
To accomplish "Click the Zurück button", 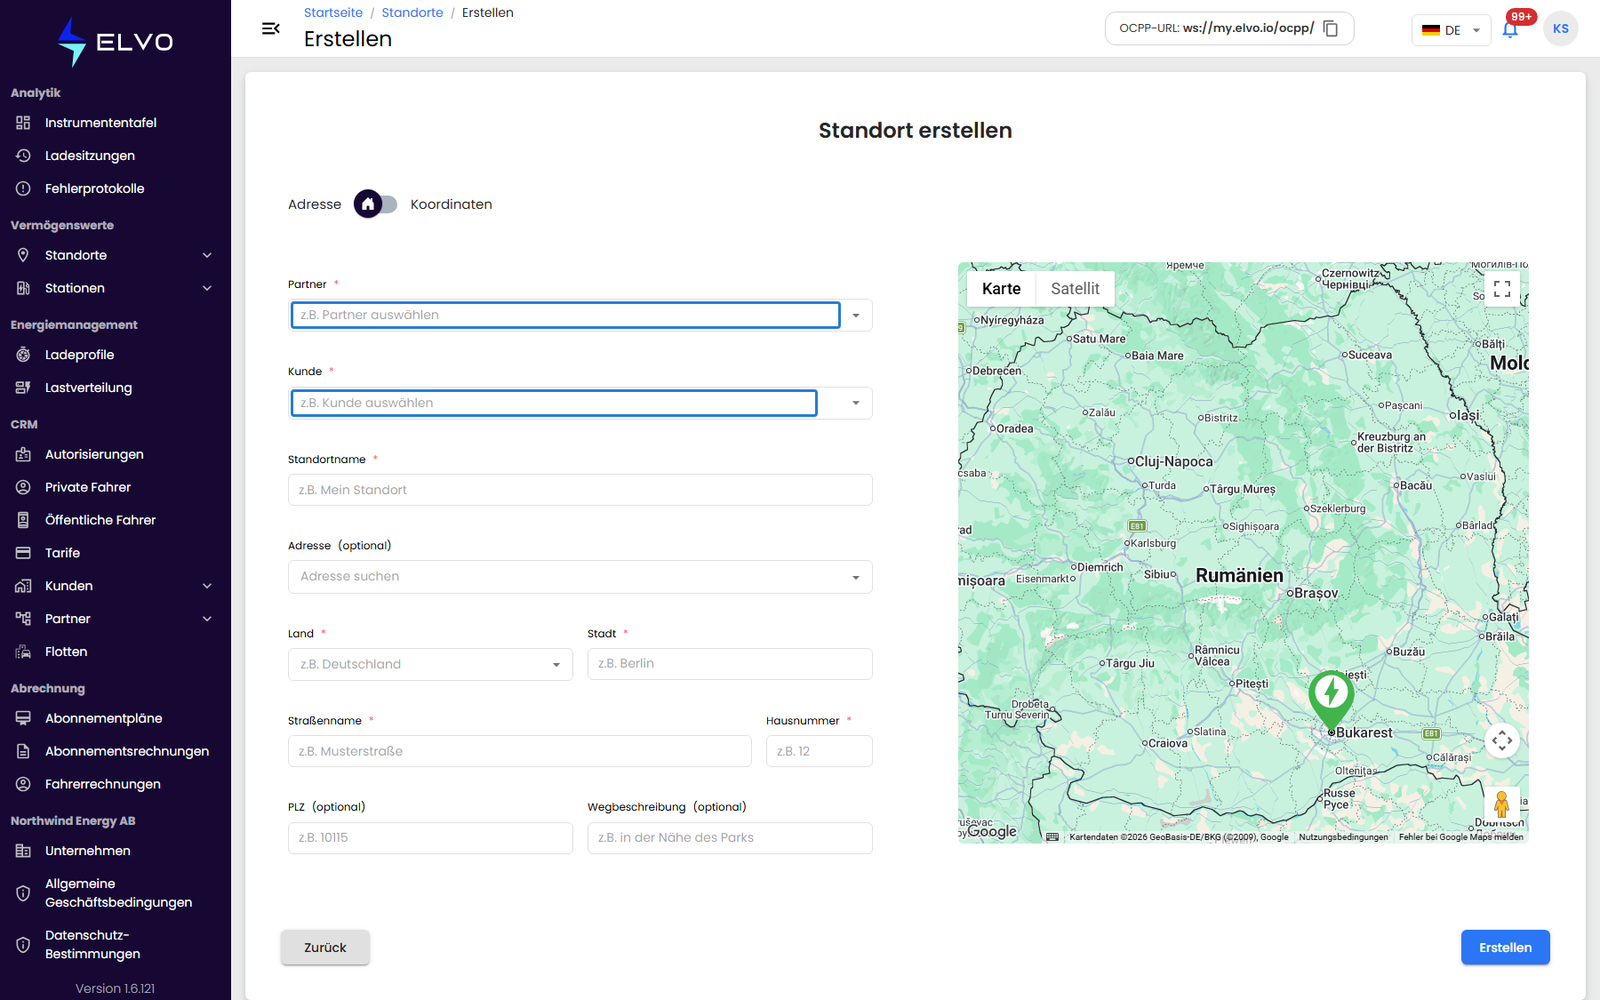I will coord(325,948).
